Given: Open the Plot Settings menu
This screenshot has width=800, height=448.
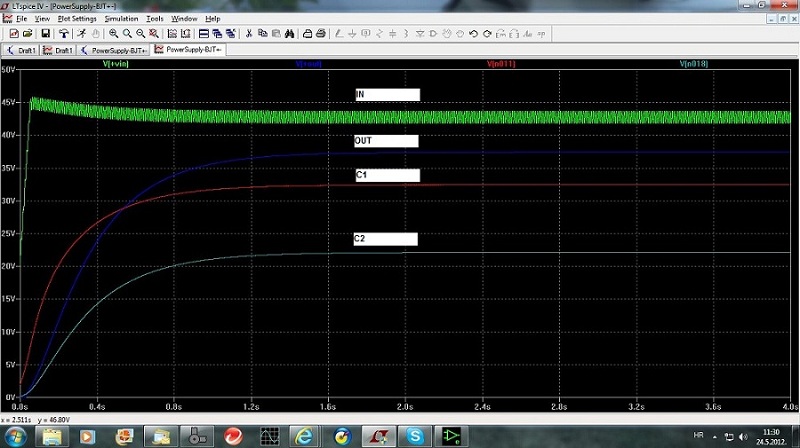Looking at the screenshot, I should tap(77, 18).
